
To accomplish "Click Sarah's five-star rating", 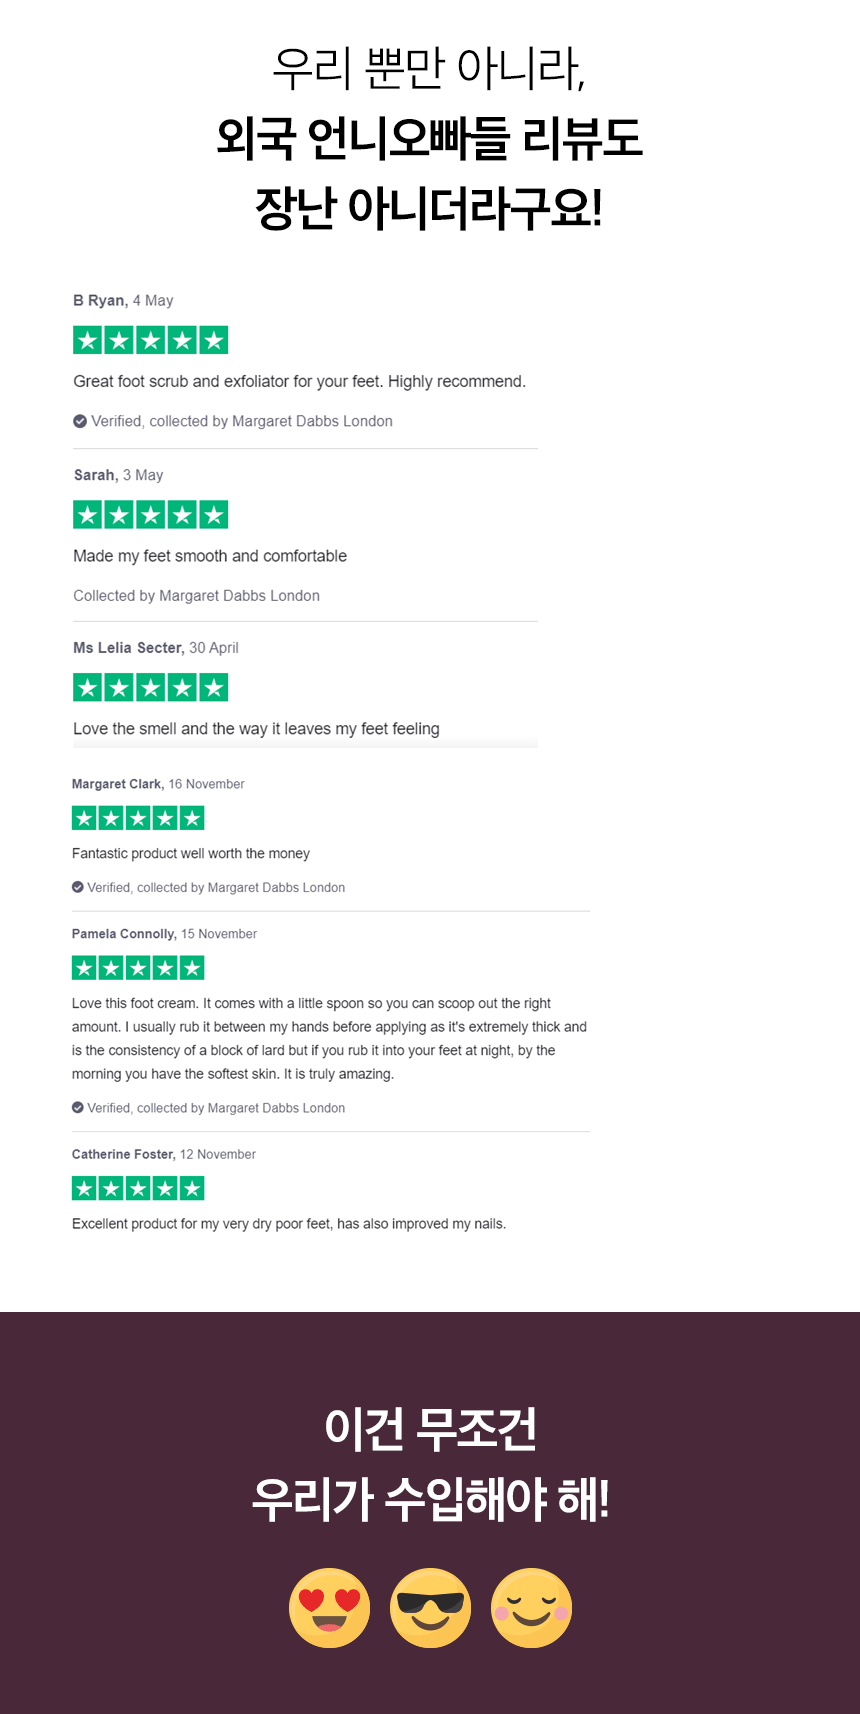I will click(150, 515).
